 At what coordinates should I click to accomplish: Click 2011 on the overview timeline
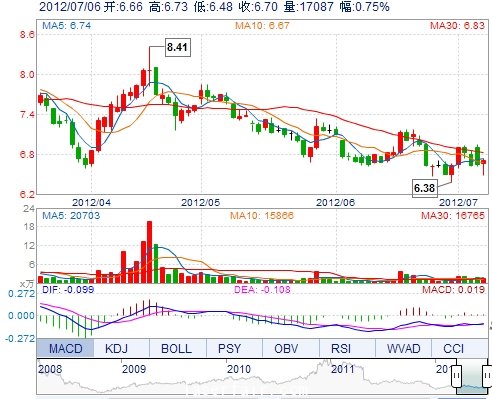coord(343,369)
